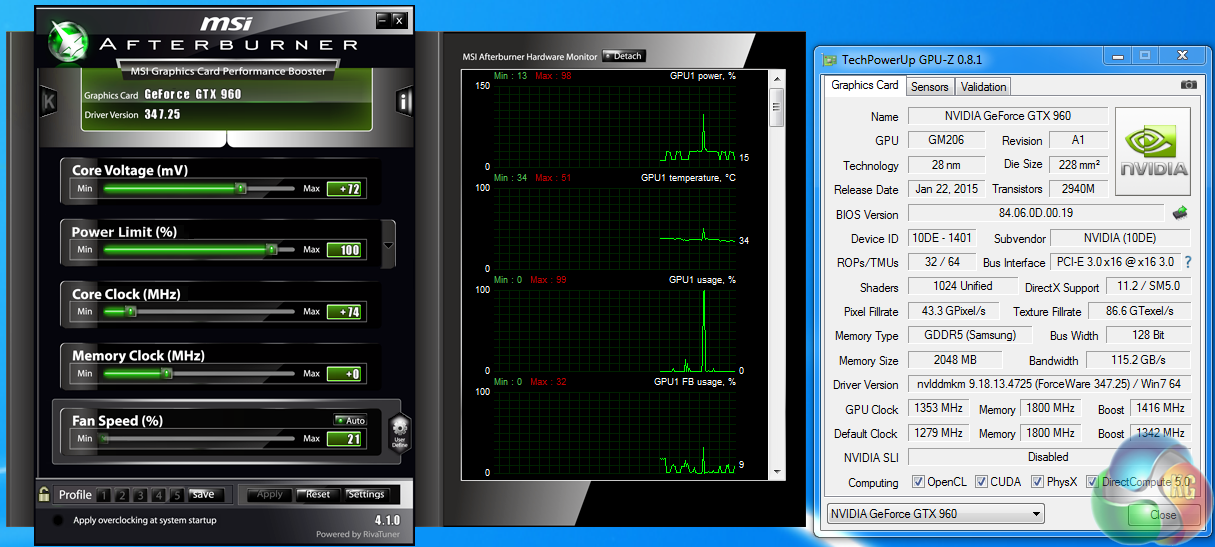The height and width of the screenshot is (547, 1215).
Task: Detach the hardware monitor window
Action: pos(624,56)
